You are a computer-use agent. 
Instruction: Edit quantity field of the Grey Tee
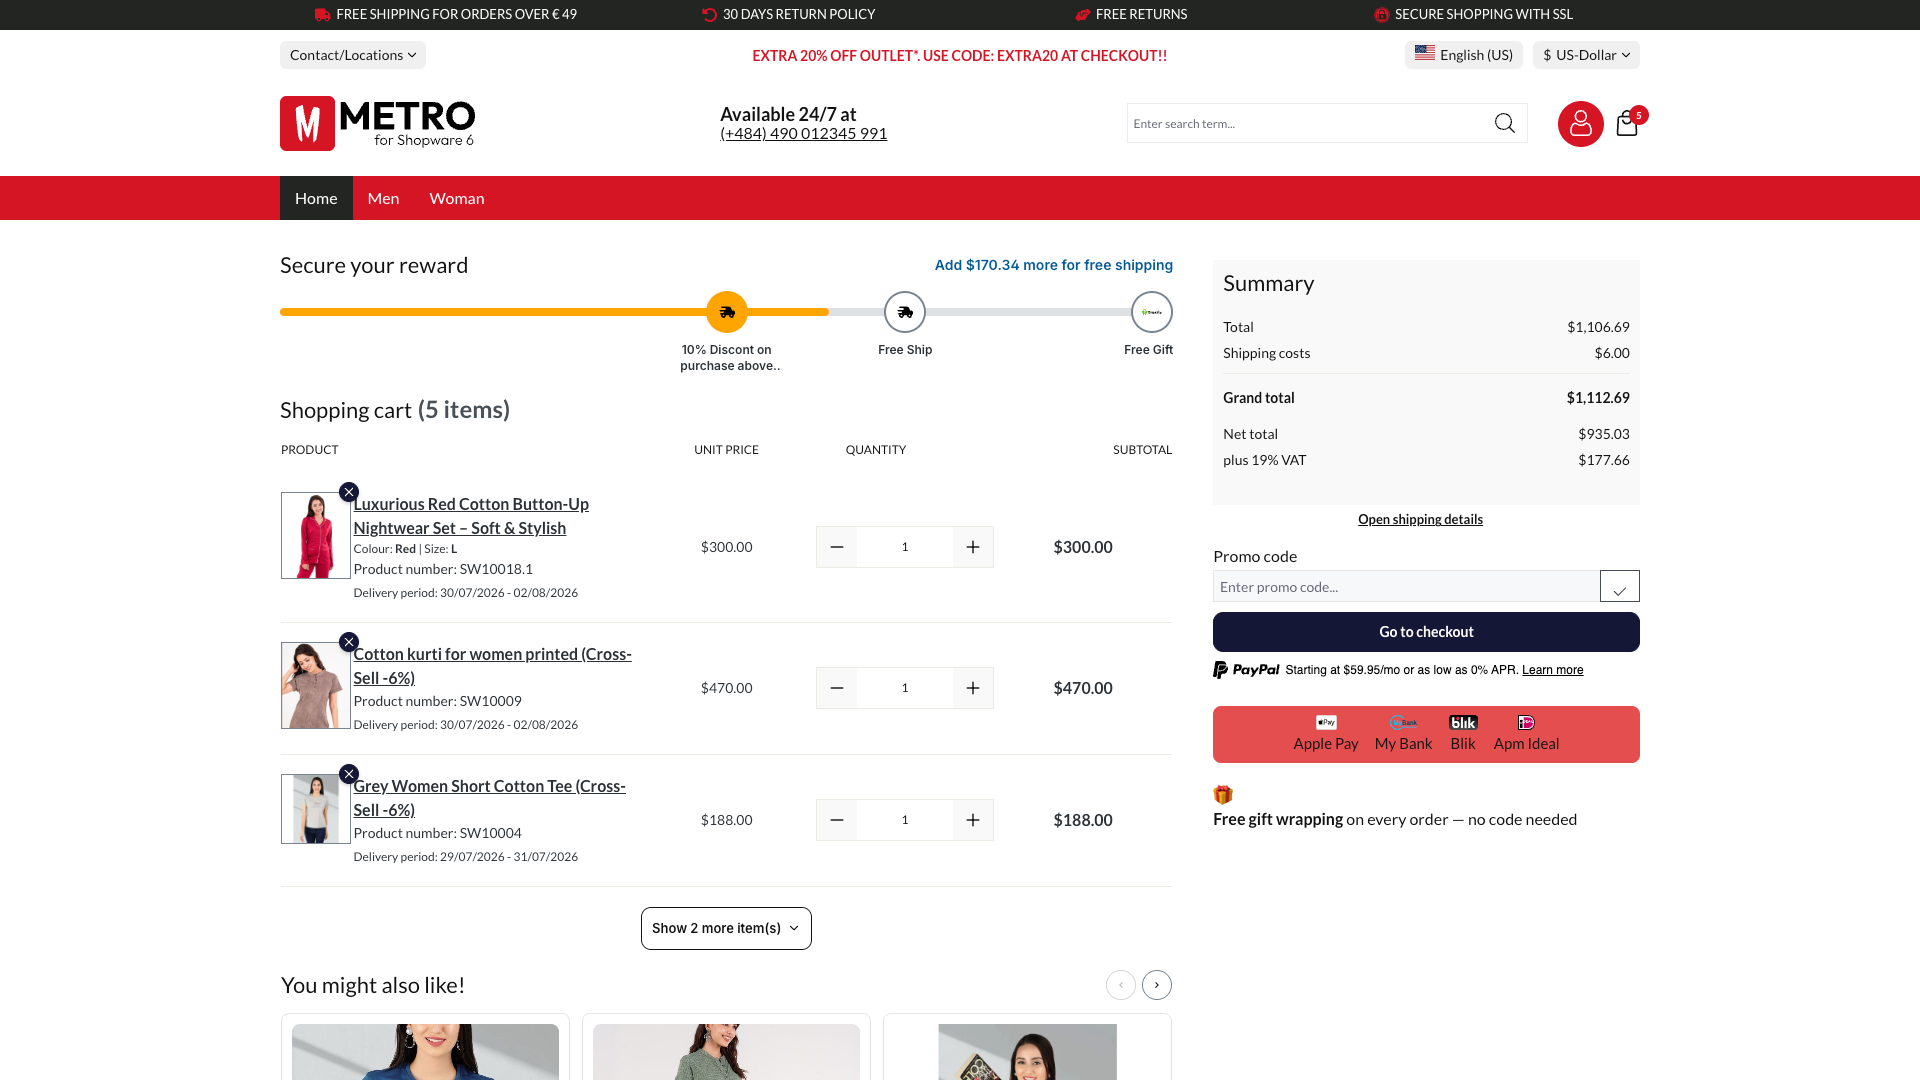pos(905,820)
